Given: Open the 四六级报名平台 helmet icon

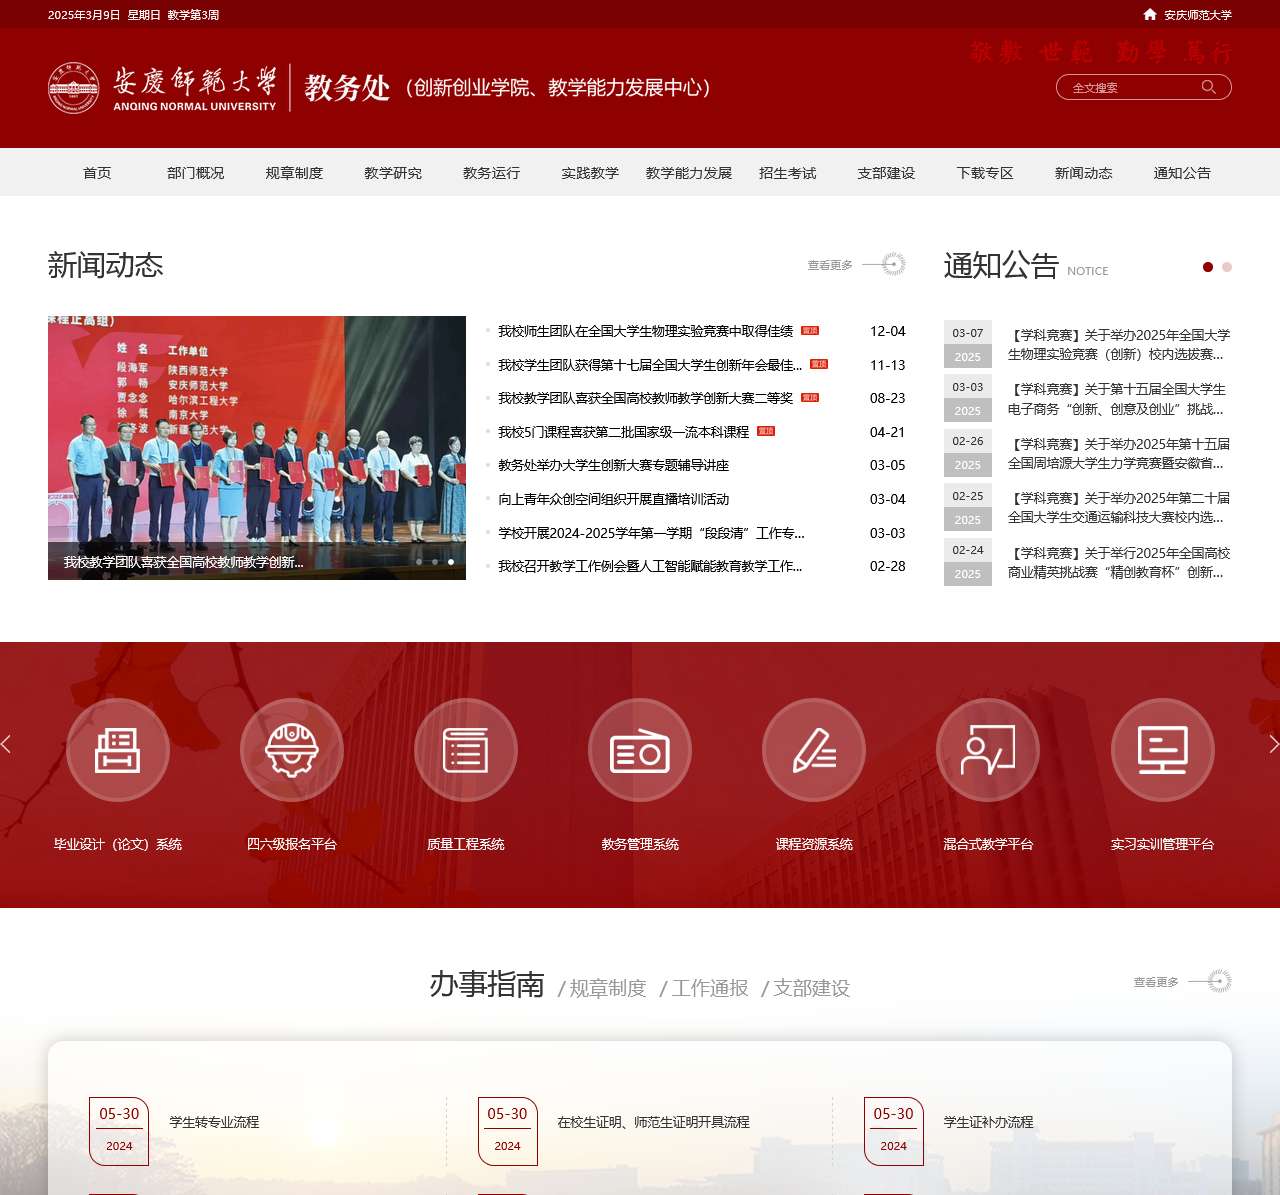Looking at the screenshot, I should [292, 750].
